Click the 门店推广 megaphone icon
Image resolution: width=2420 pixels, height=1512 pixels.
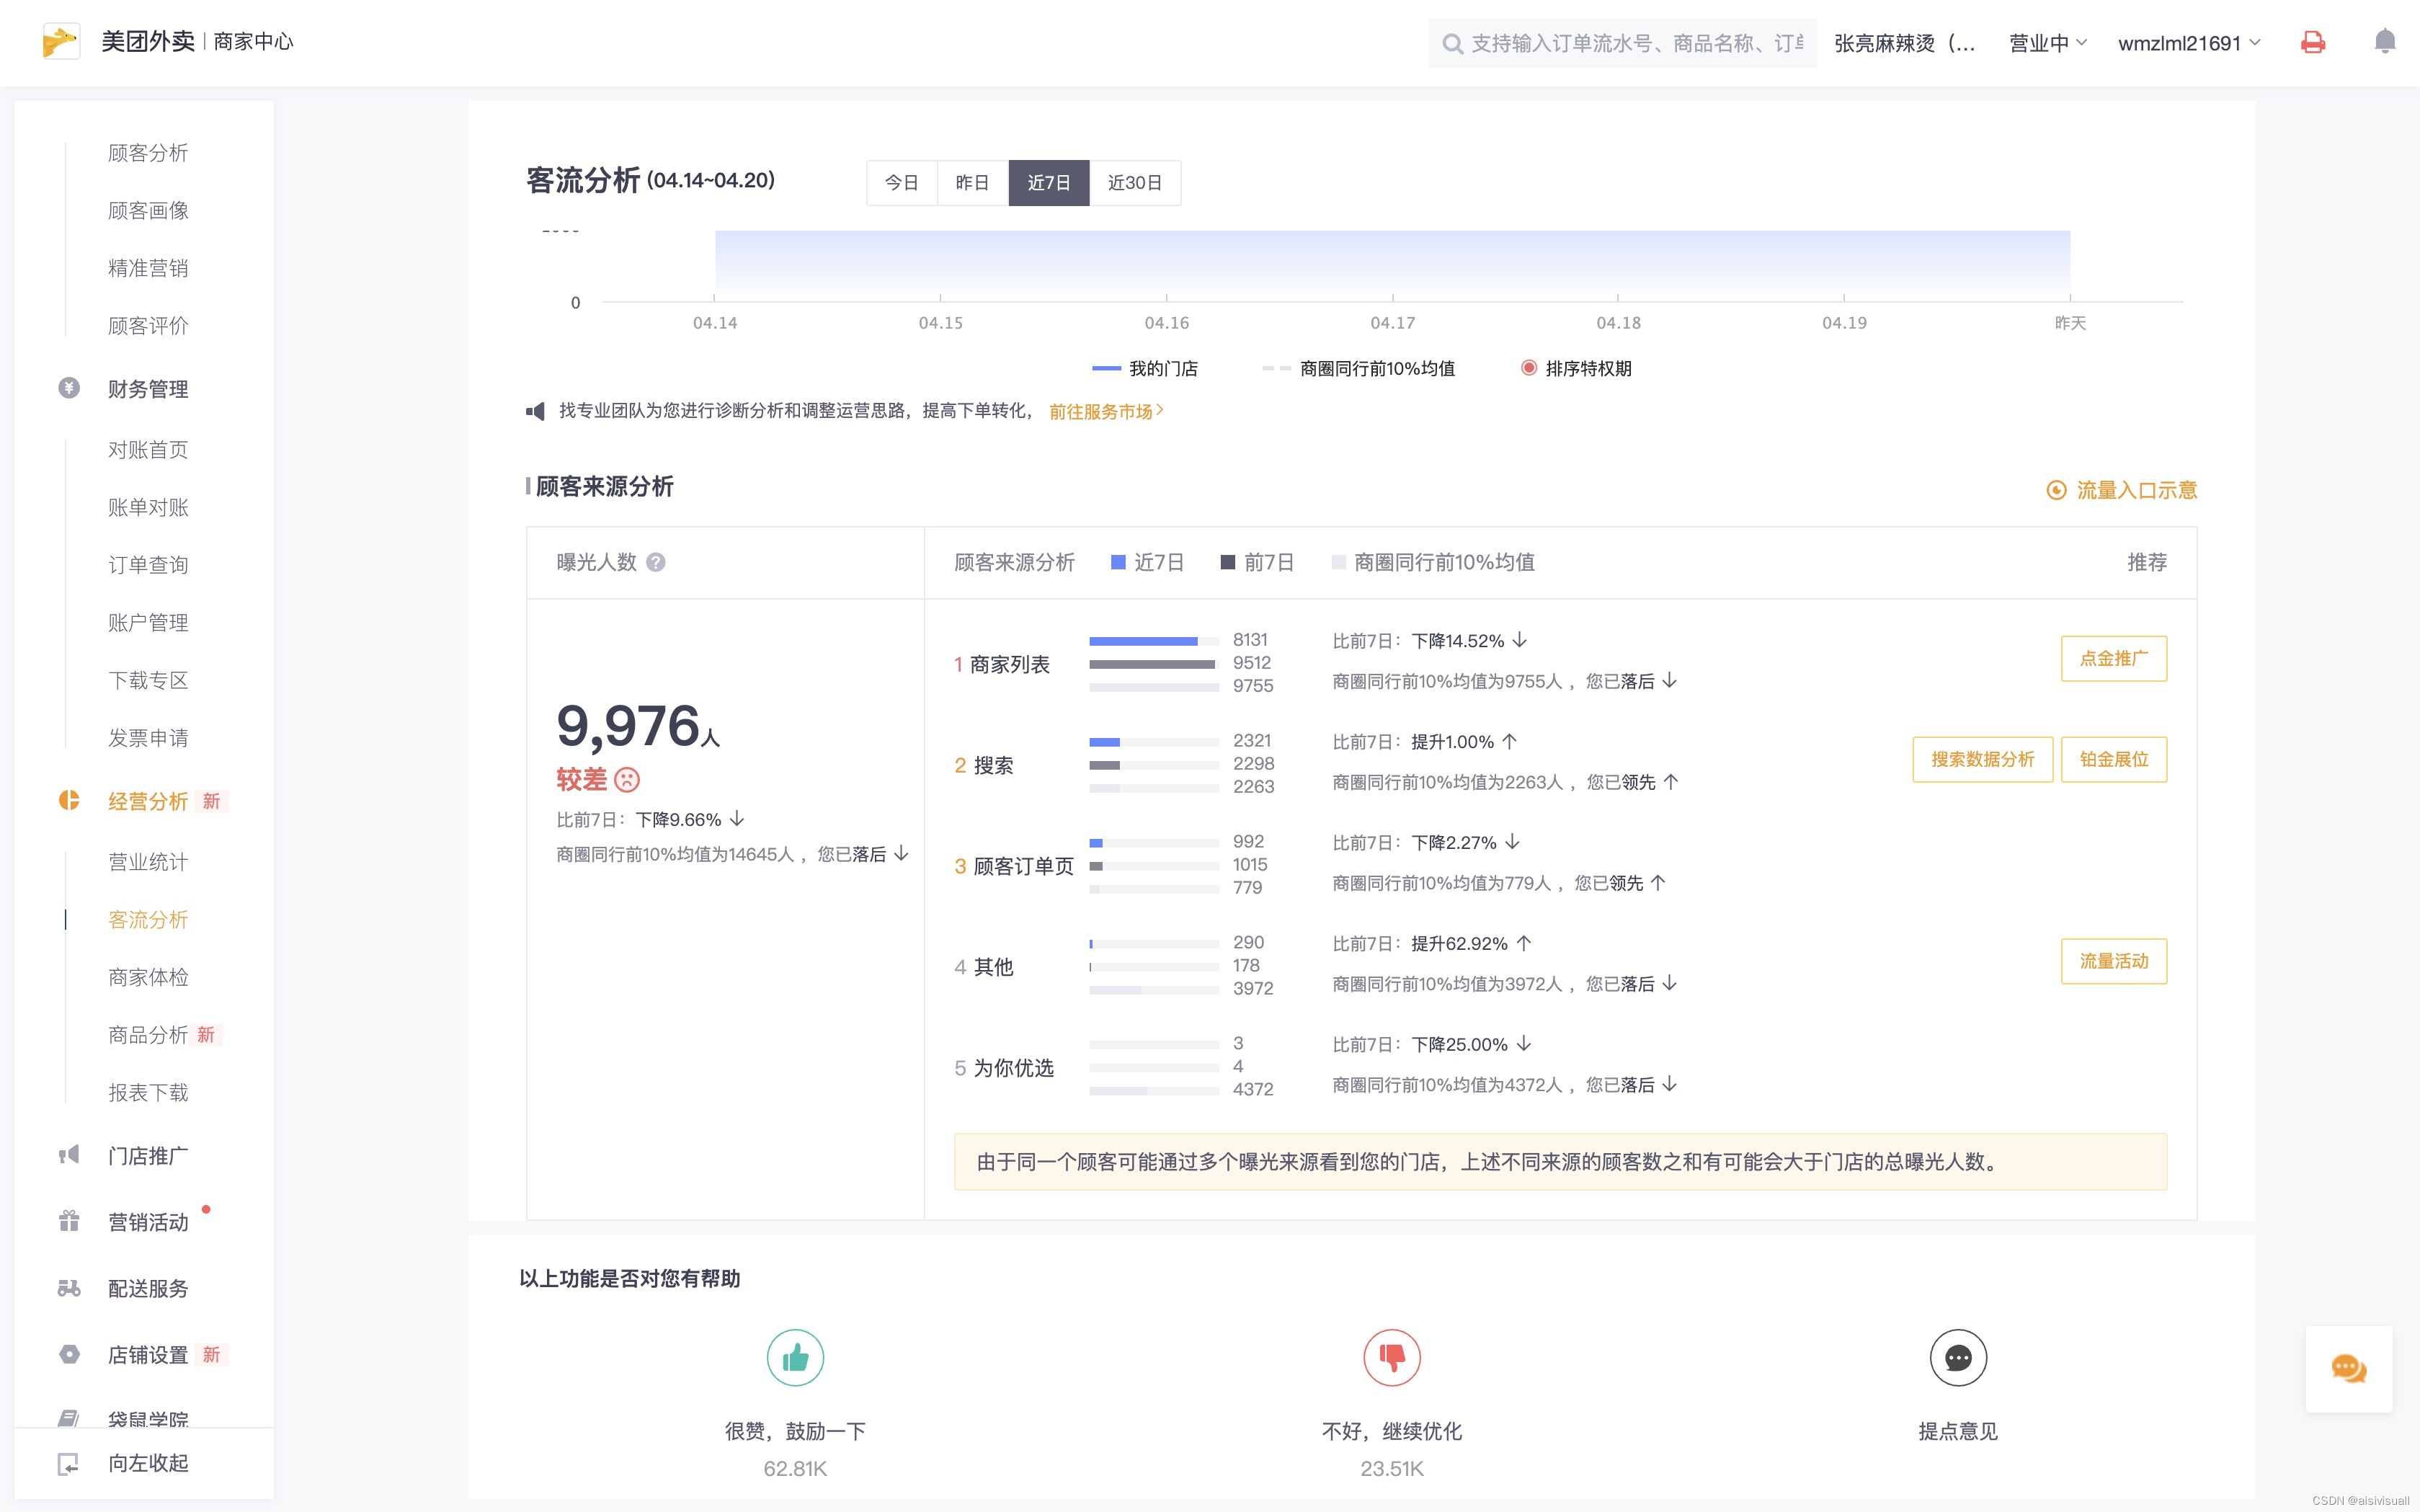coord(69,1155)
